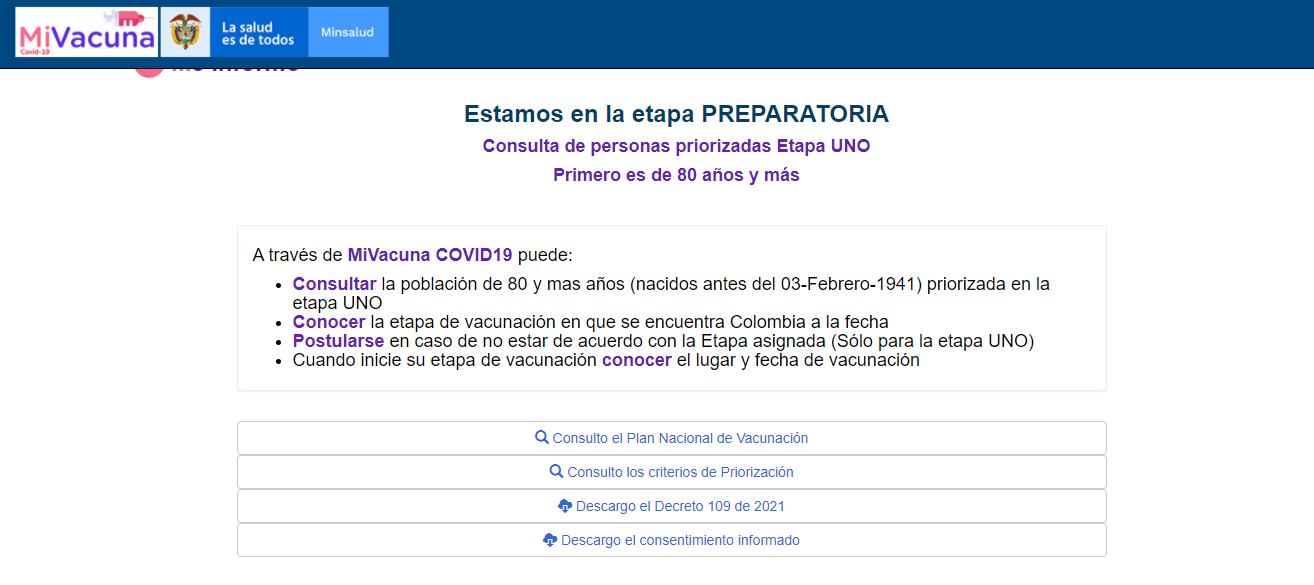
Task: Open the Minsalud badge in header
Action: [348, 33]
